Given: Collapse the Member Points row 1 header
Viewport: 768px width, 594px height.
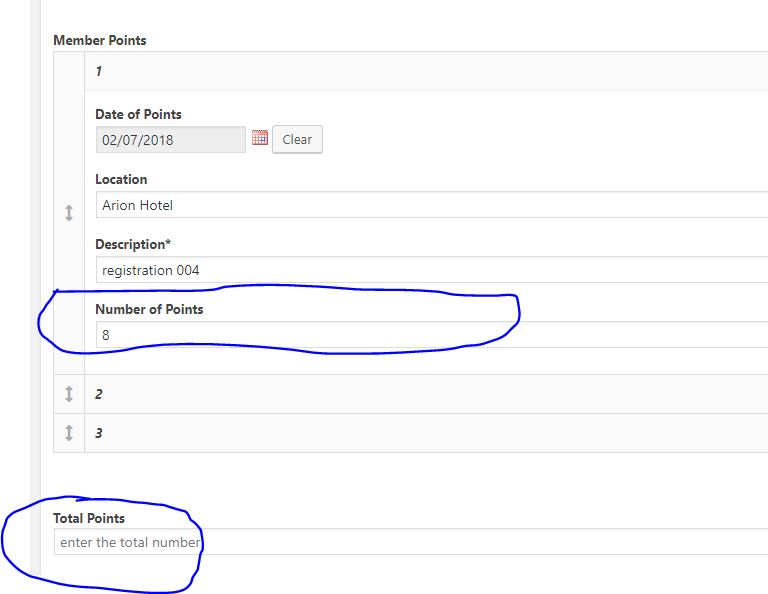Looking at the screenshot, I should (x=426, y=71).
